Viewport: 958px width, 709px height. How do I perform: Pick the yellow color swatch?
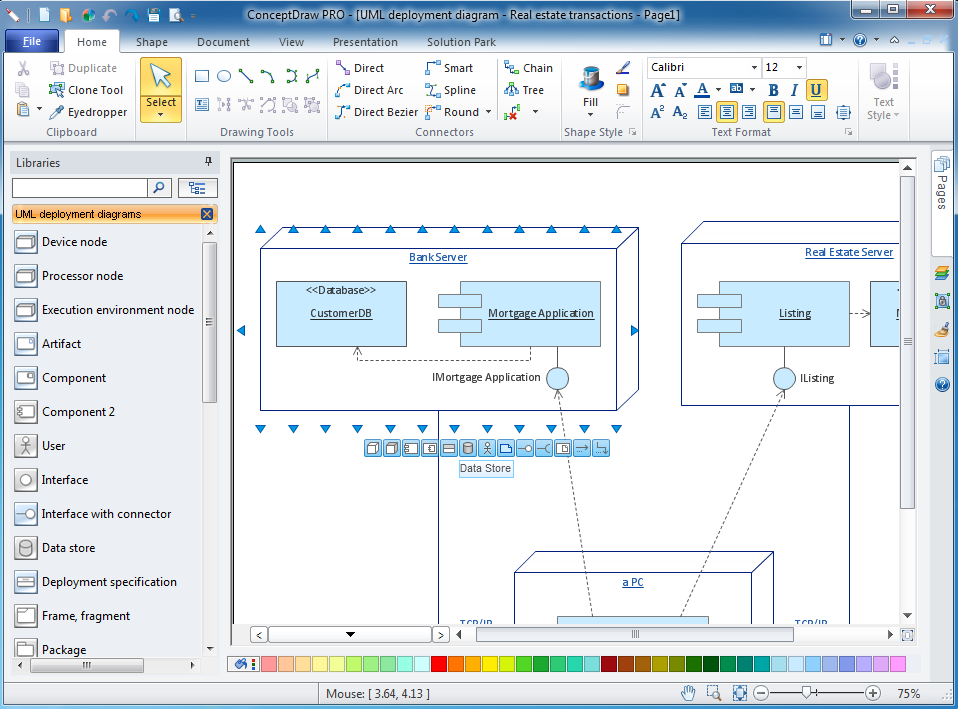click(x=490, y=664)
